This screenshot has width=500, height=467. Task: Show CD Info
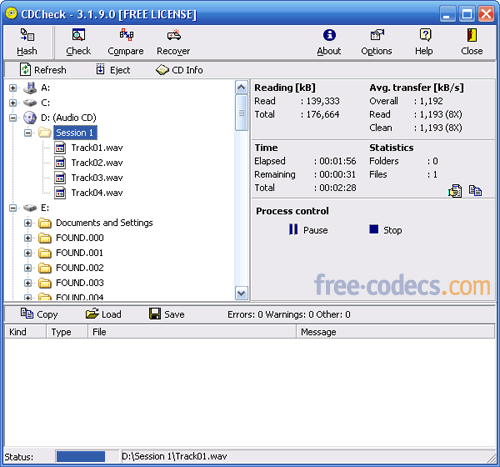pyautogui.click(x=179, y=70)
